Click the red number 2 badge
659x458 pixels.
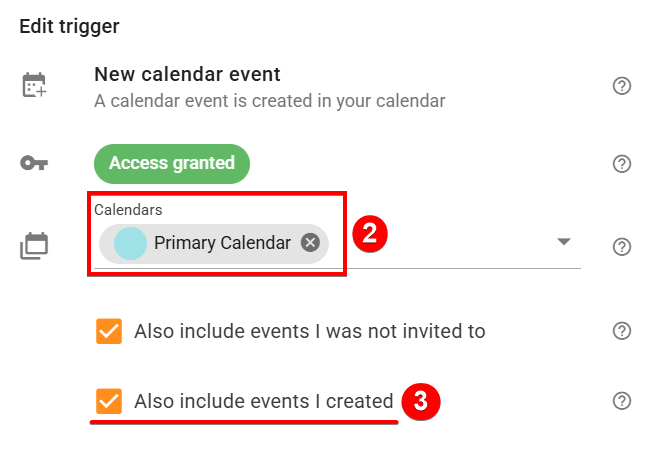(x=369, y=235)
